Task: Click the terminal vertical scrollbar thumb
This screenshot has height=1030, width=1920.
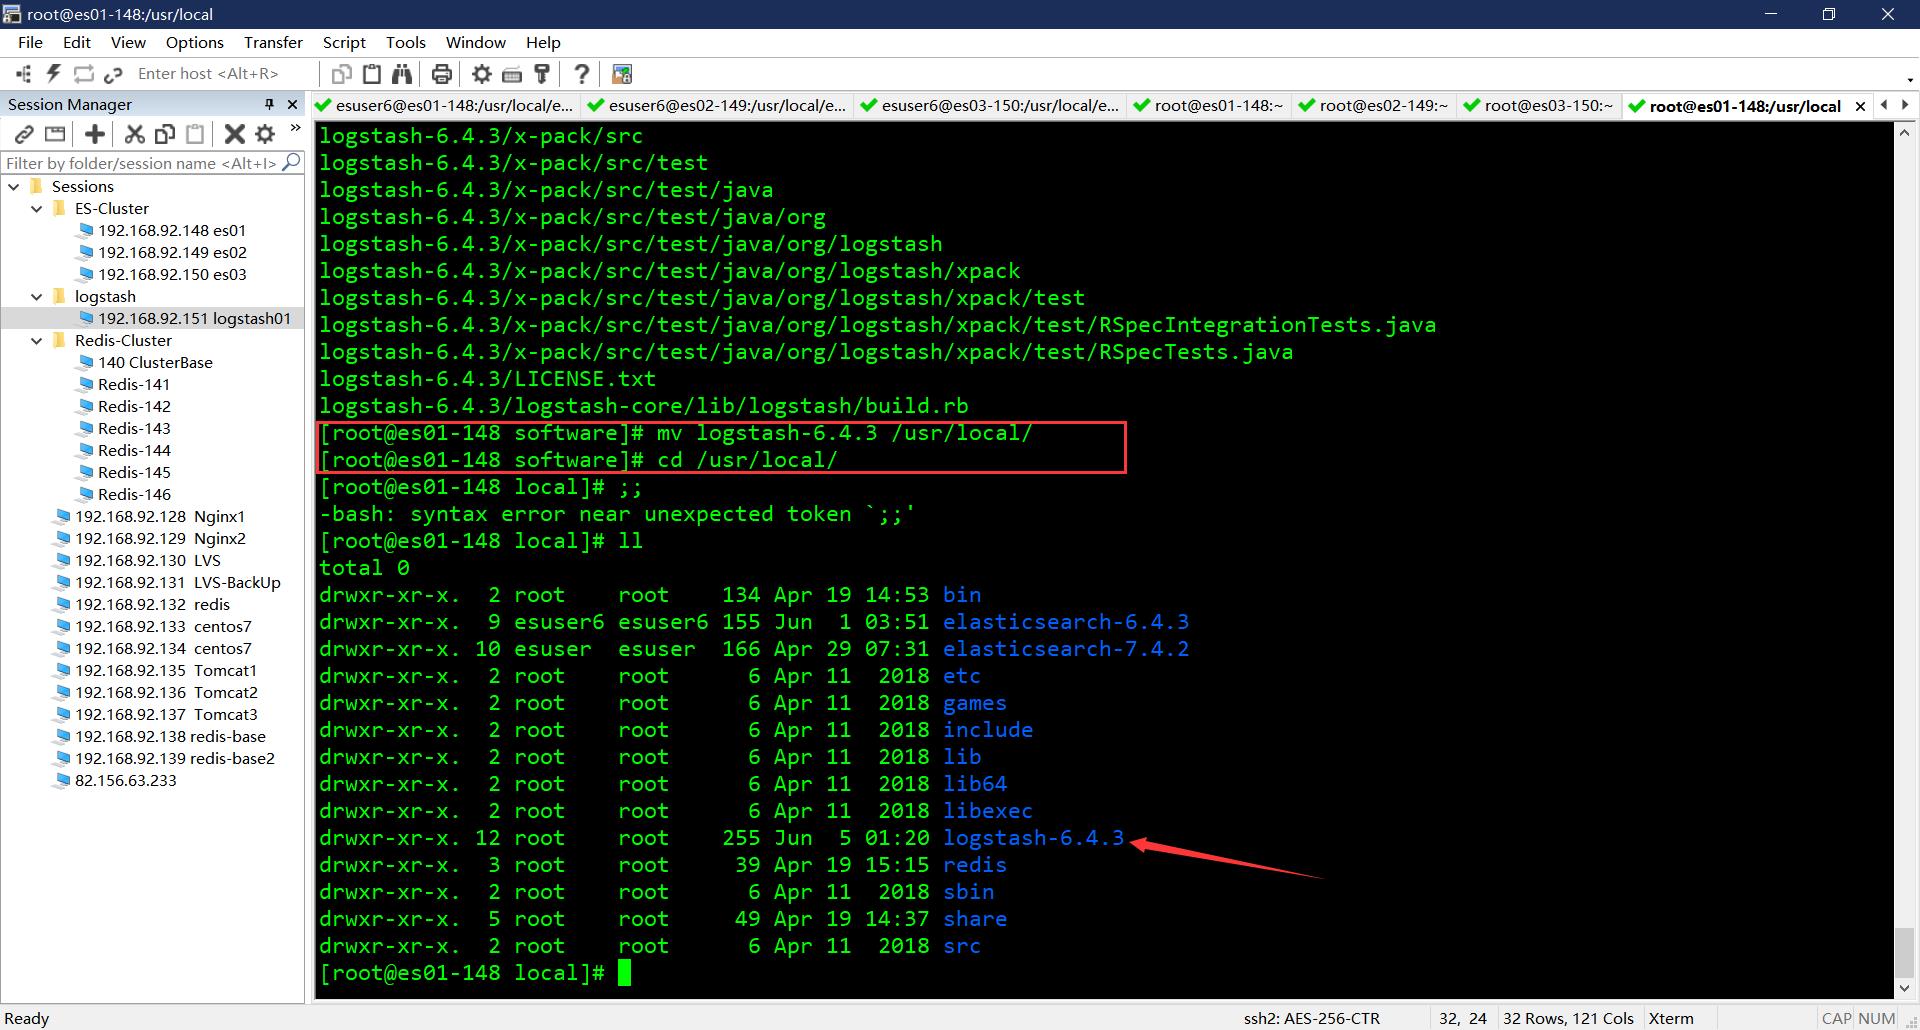Action: pos(1905,952)
